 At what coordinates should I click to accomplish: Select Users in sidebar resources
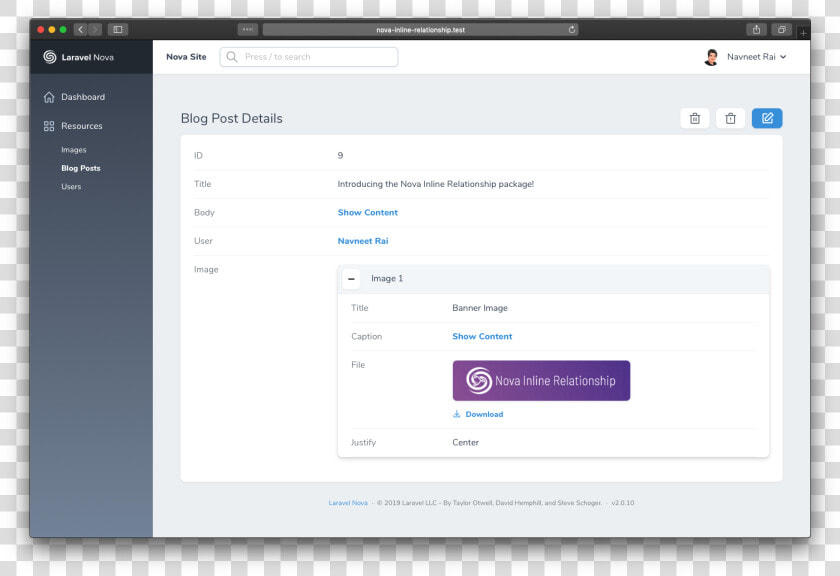coord(71,186)
